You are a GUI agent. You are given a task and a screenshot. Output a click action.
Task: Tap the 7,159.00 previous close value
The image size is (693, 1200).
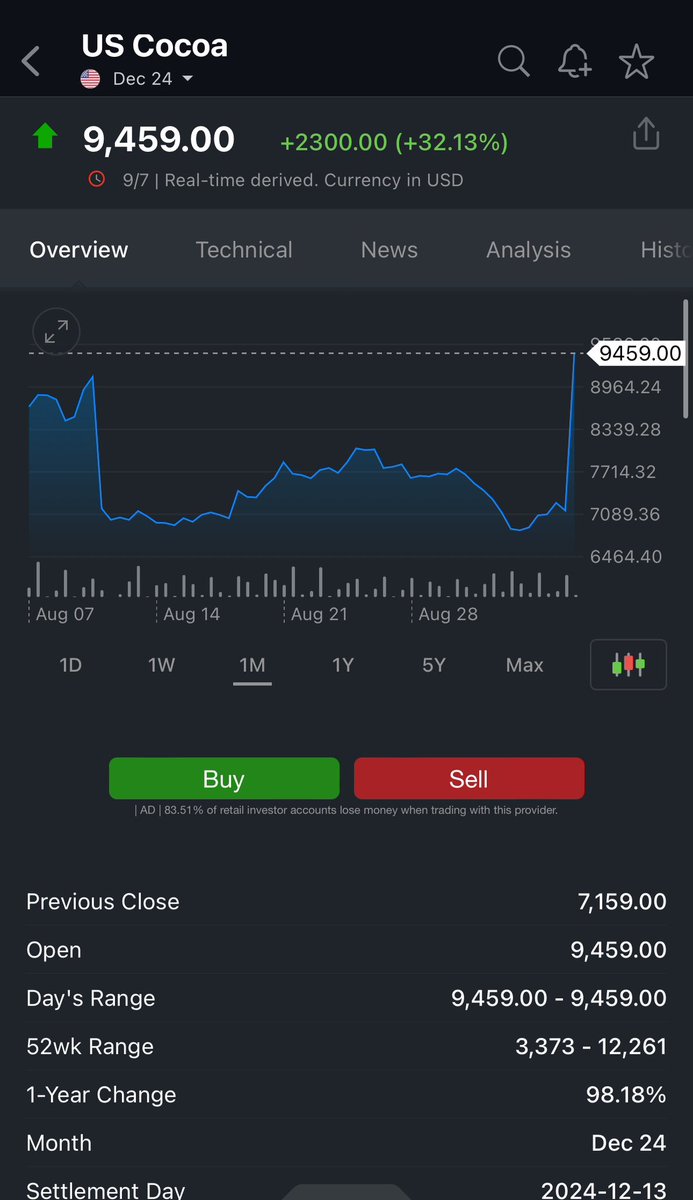622,902
